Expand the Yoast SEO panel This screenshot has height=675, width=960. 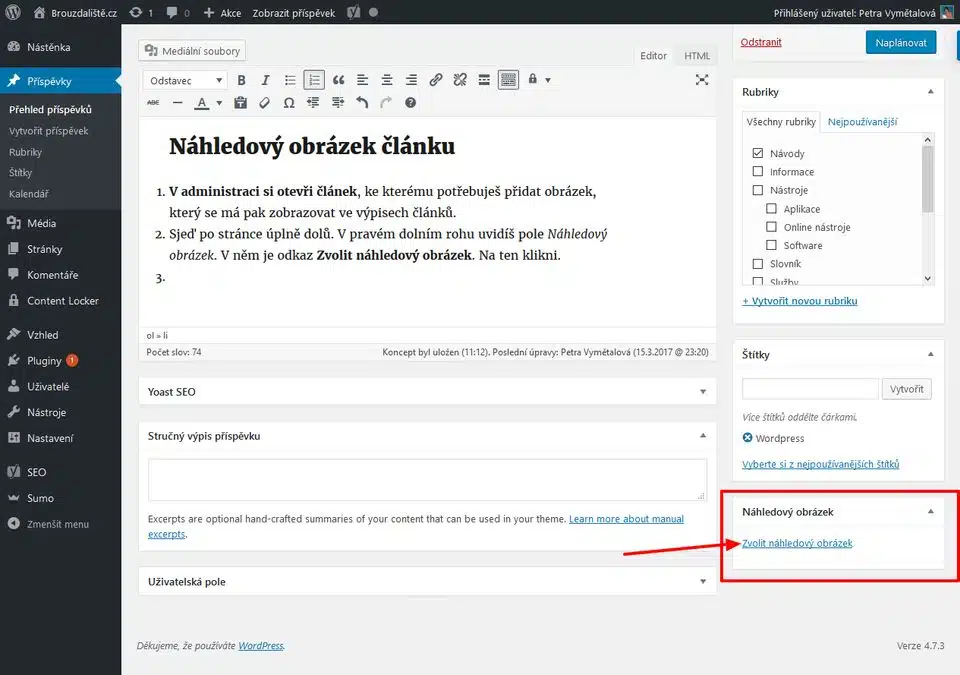coord(703,391)
